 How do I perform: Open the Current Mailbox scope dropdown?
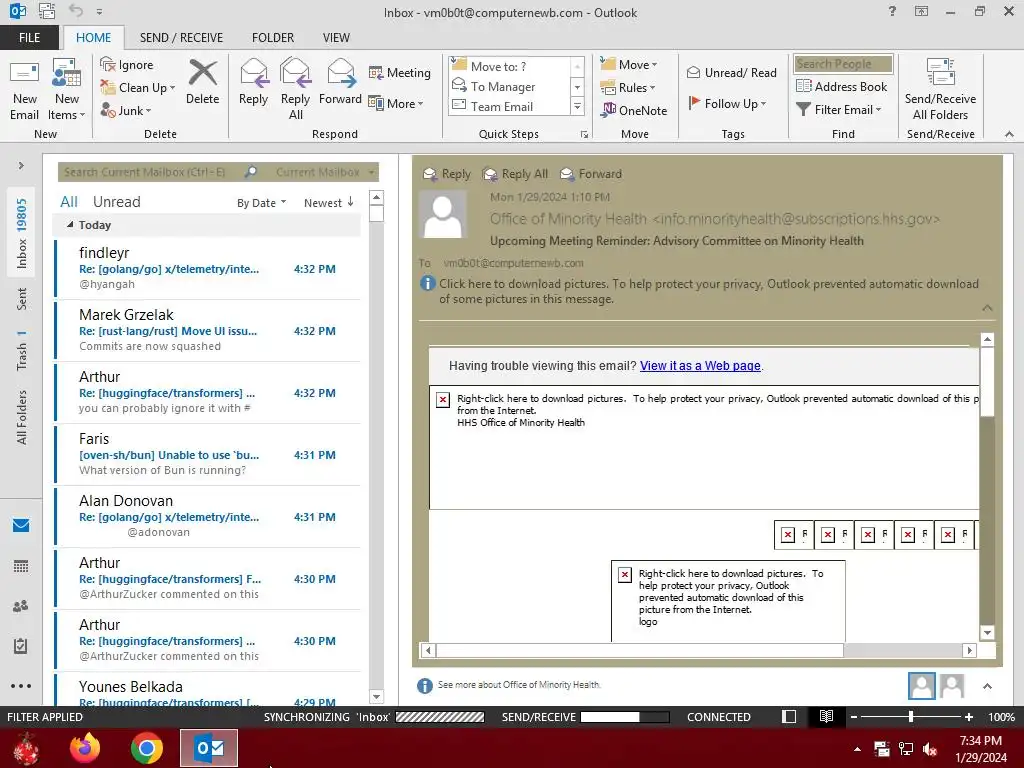click(x=325, y=172)
